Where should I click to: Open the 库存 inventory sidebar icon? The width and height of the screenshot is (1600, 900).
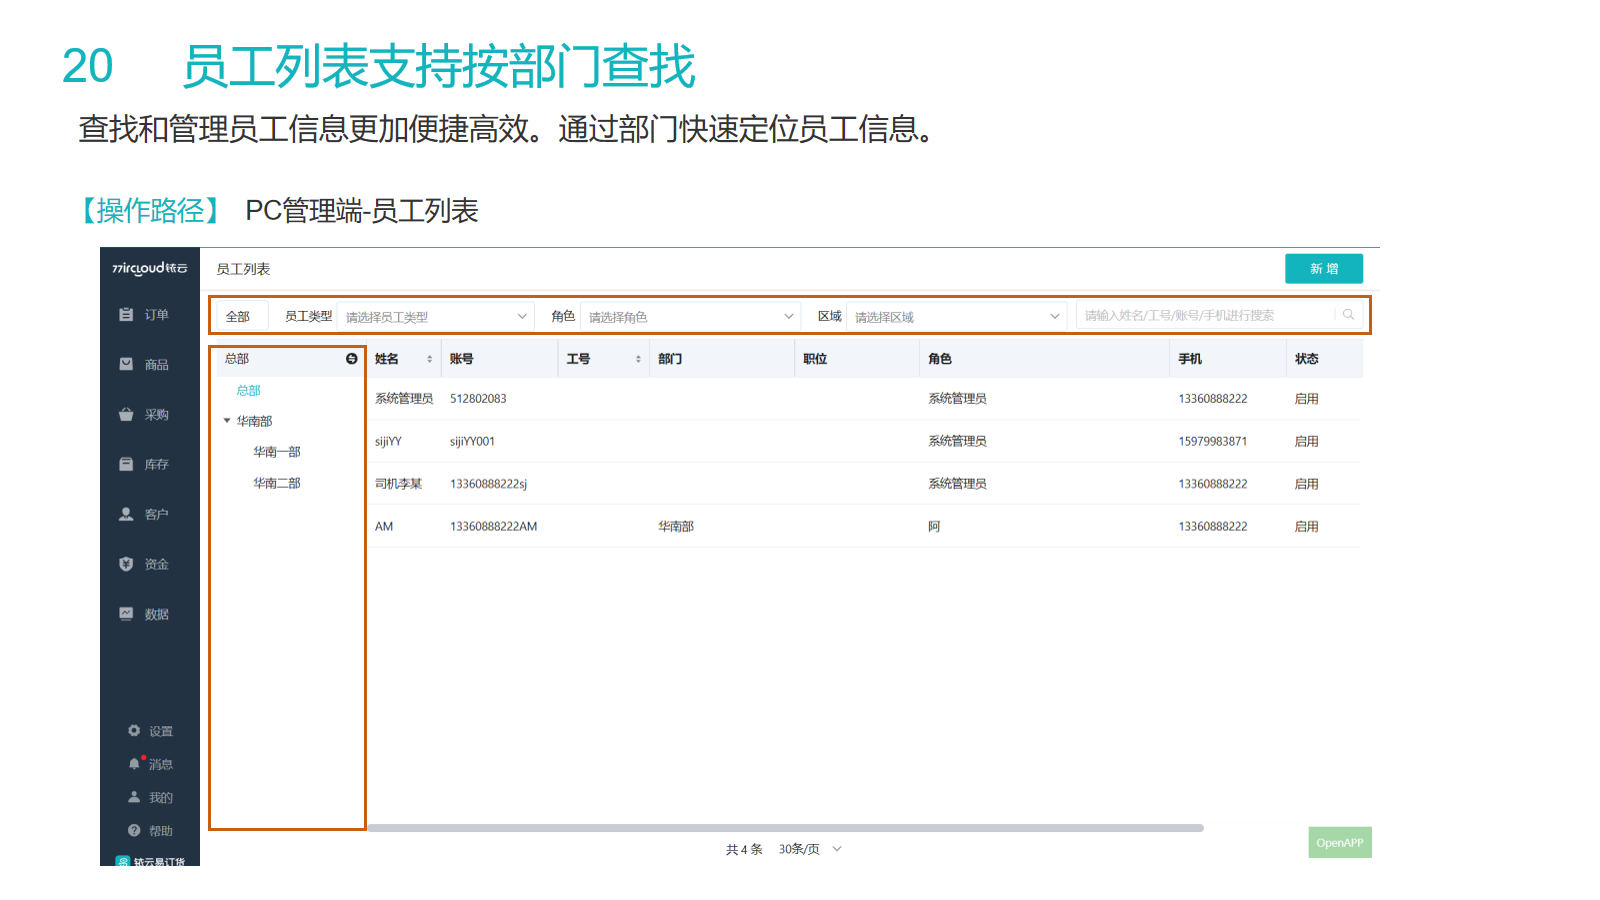pos(126,464)
